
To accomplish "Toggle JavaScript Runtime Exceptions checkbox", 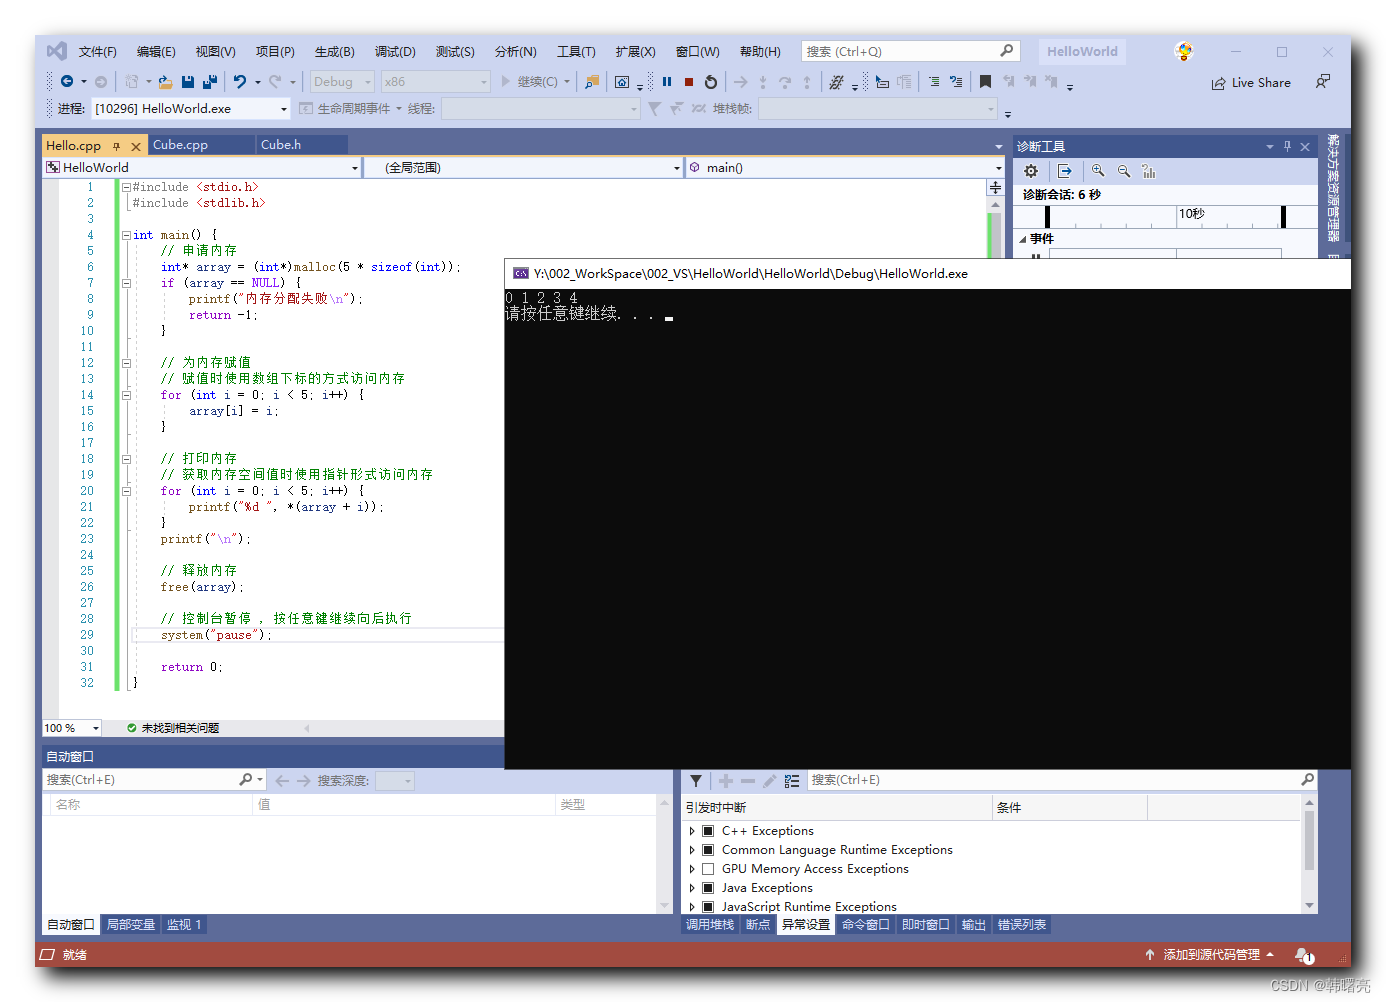I will [708, 907].
